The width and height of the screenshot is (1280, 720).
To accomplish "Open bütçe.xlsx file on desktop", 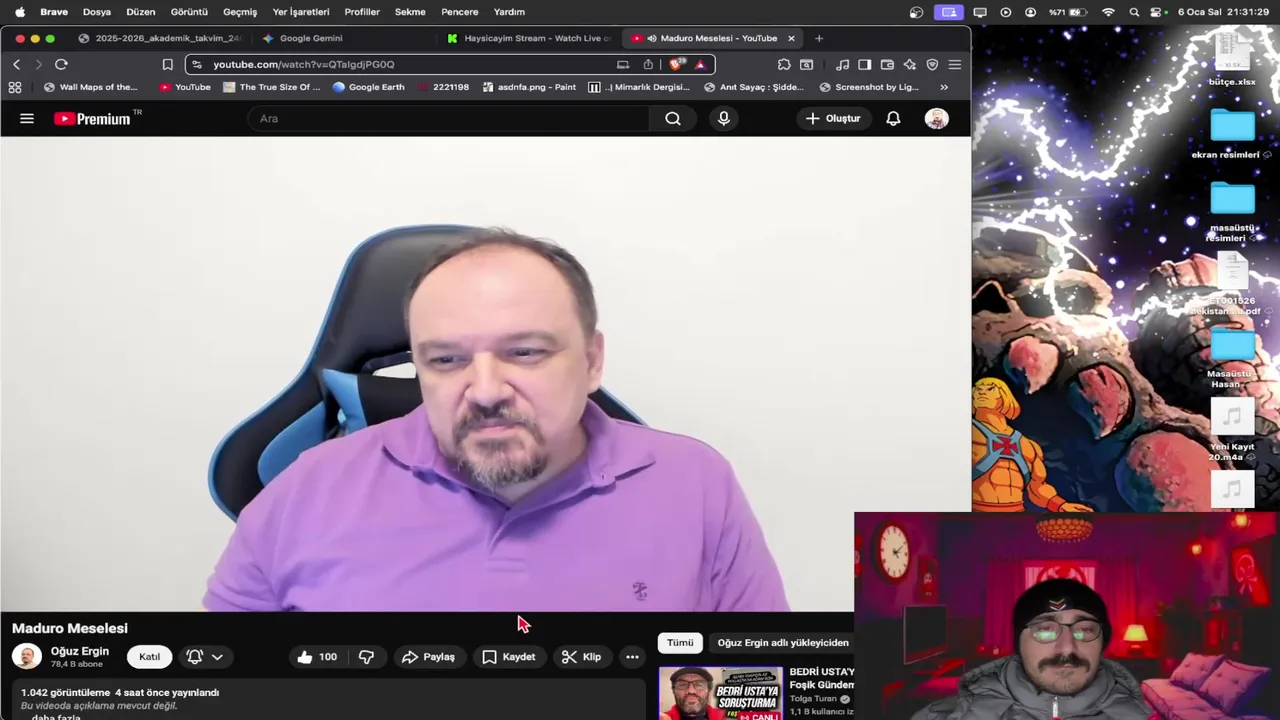I will coord(1232,60).
